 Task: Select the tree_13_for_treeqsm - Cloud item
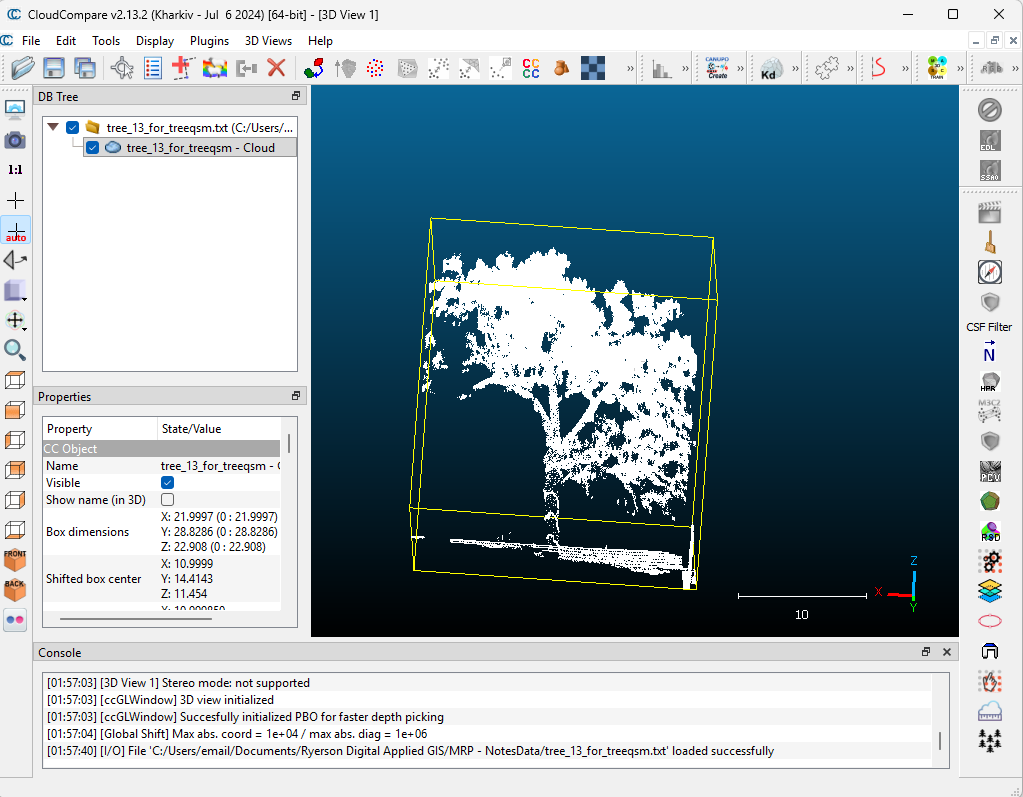click(x=200, y=148)
